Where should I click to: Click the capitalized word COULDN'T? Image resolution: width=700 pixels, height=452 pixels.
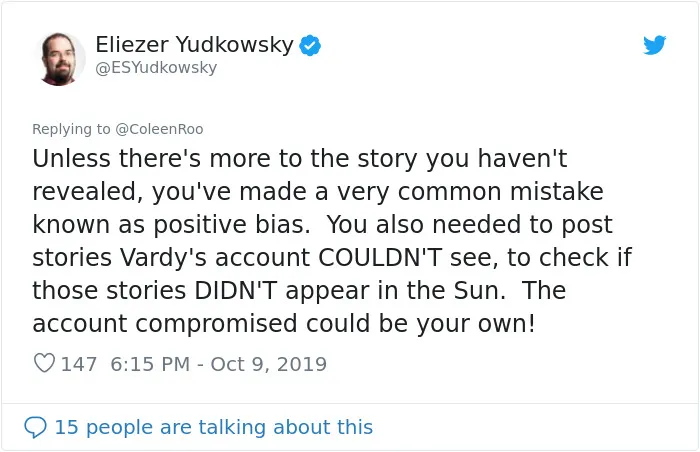[380, 257]
